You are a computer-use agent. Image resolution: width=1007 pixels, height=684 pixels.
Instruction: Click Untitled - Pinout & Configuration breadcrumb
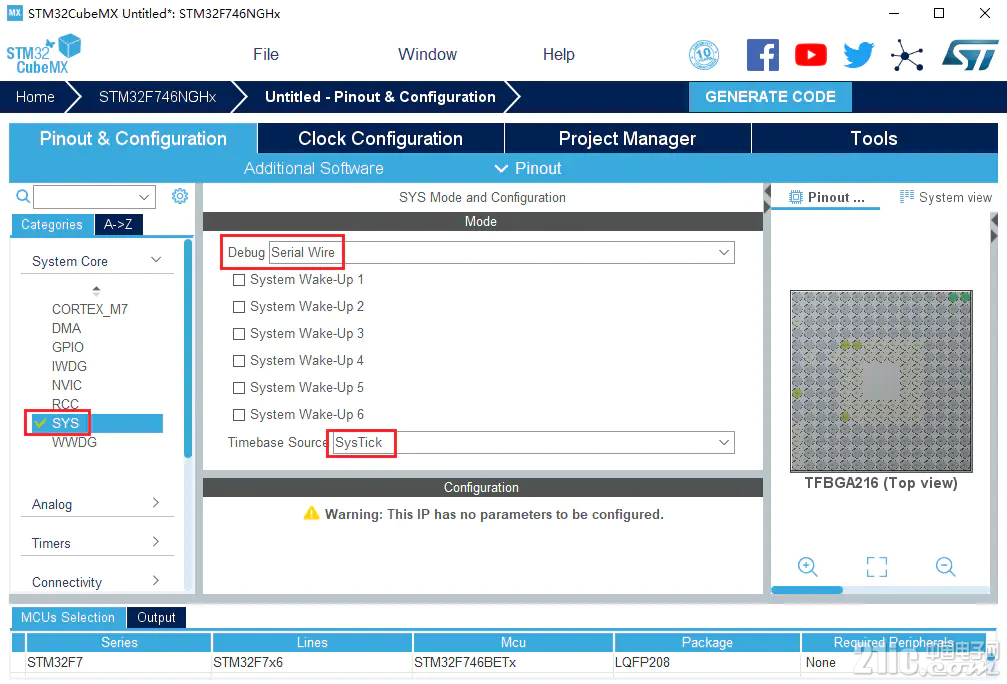380,97
